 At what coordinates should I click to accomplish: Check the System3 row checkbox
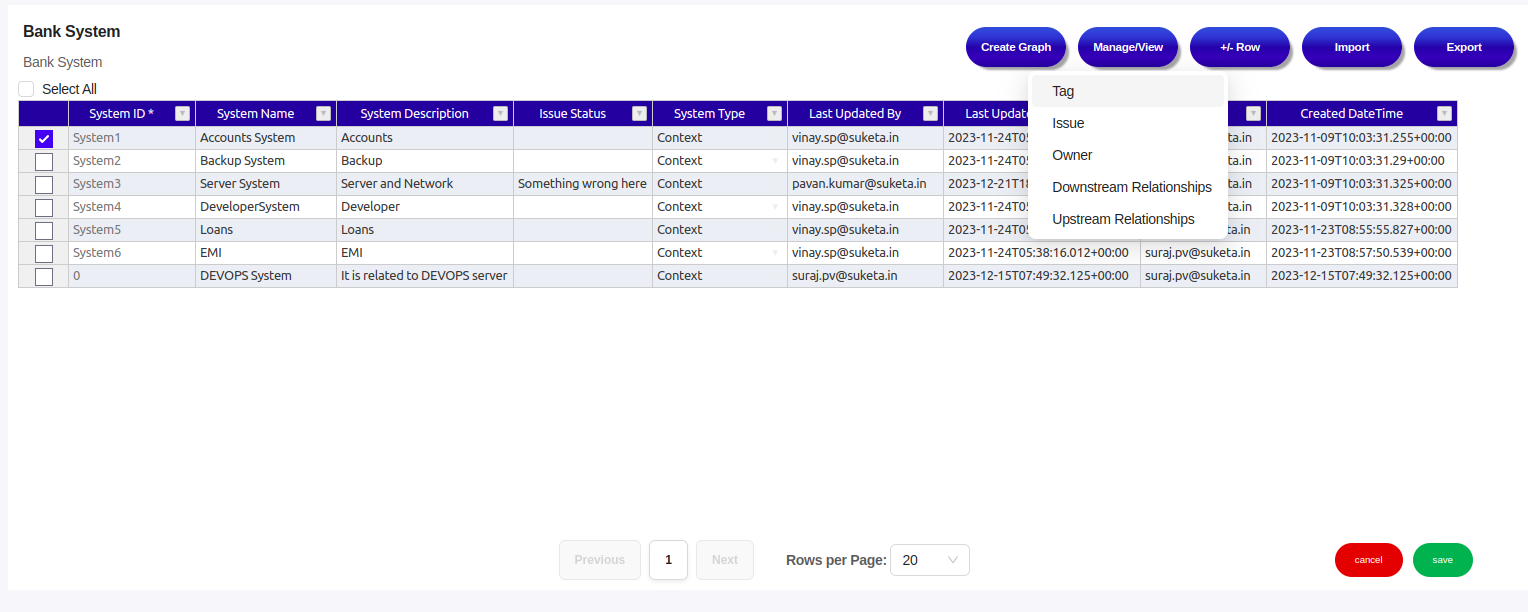pos(44,185)
